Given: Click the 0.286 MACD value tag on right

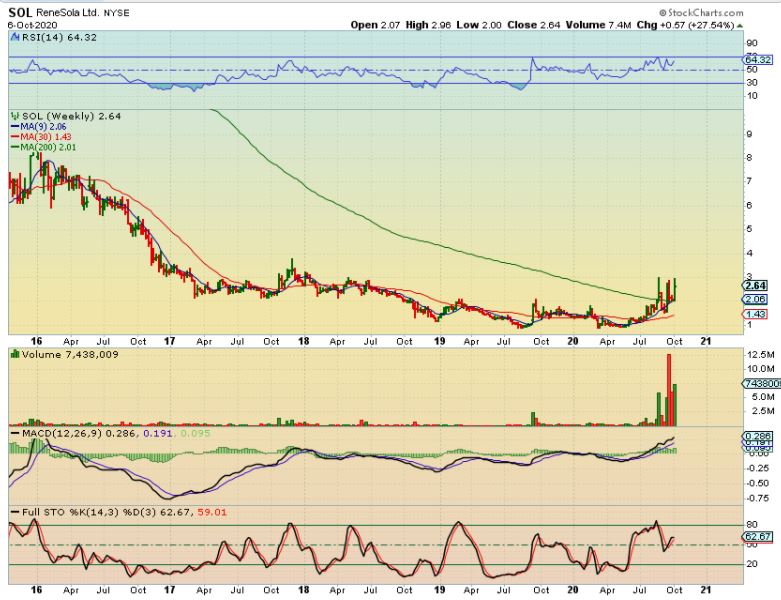Looking at the screenshot, I should coord(758,435).
